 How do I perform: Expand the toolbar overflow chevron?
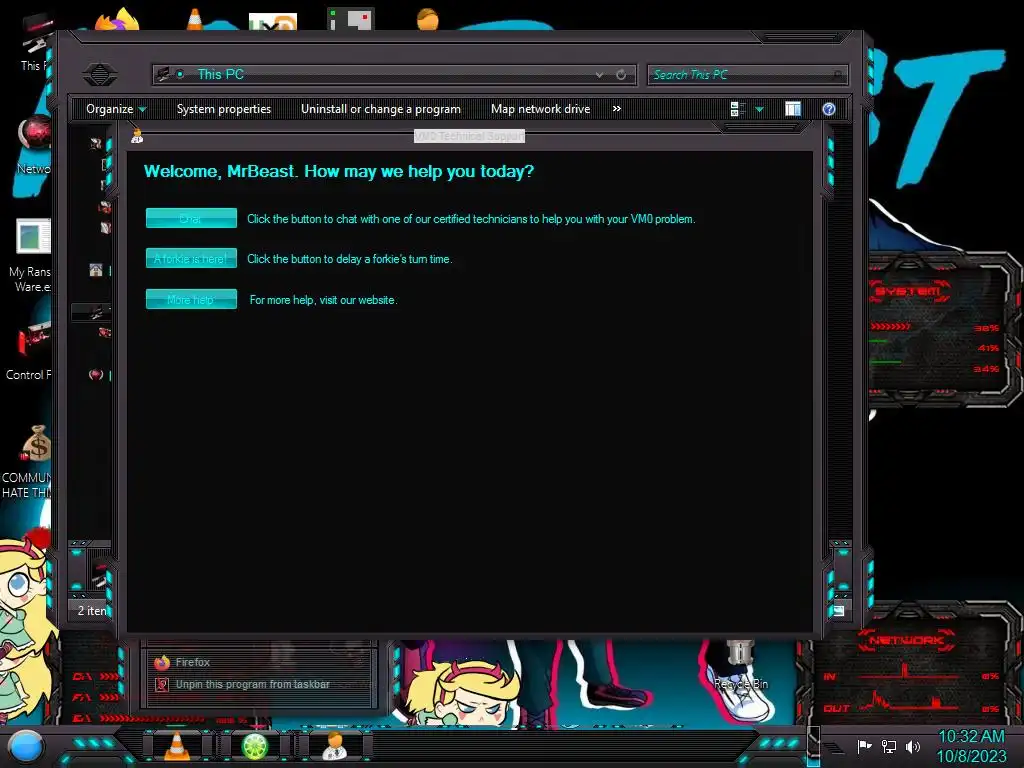click(x=616, y=109)
